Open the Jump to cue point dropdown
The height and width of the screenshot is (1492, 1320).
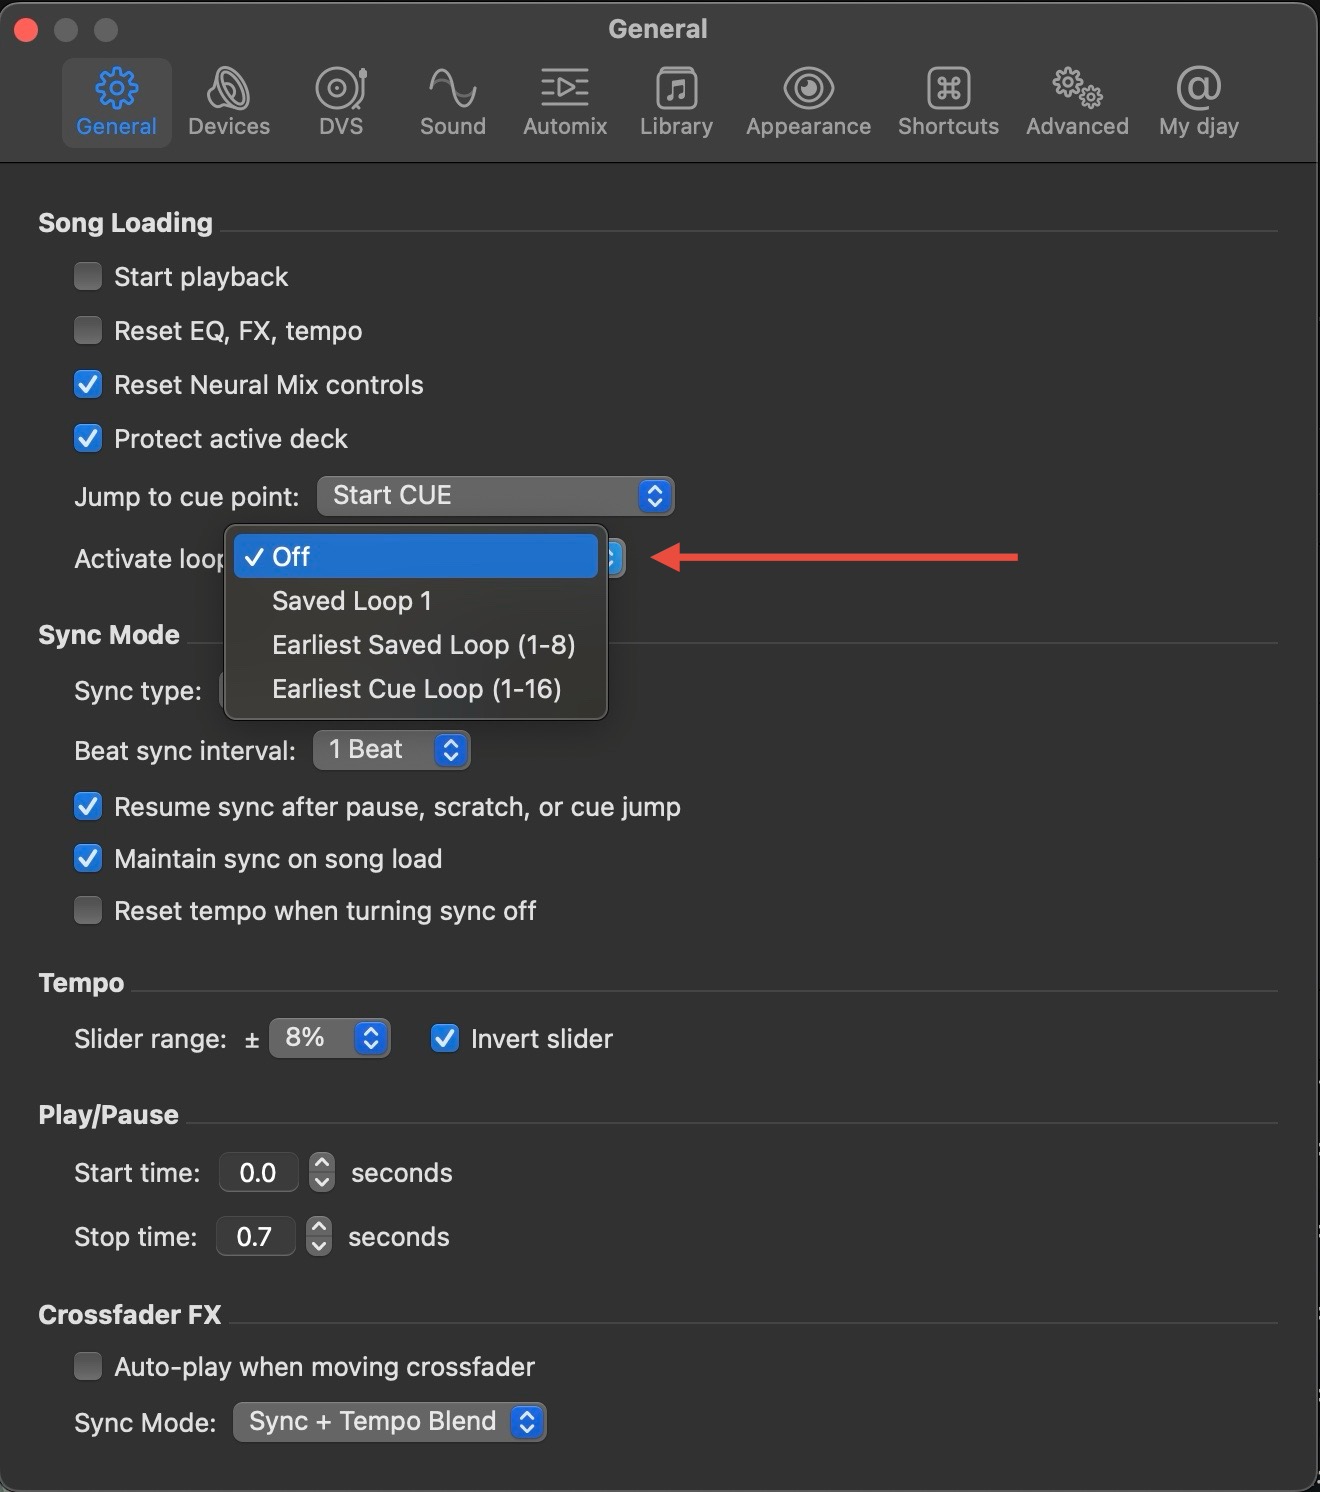tap(495, 496)
